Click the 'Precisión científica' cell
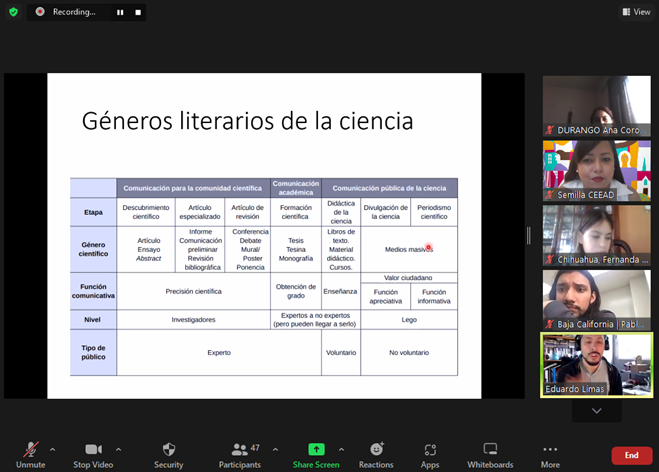Viewport: 659px width, 472px height. coord(193,291)
